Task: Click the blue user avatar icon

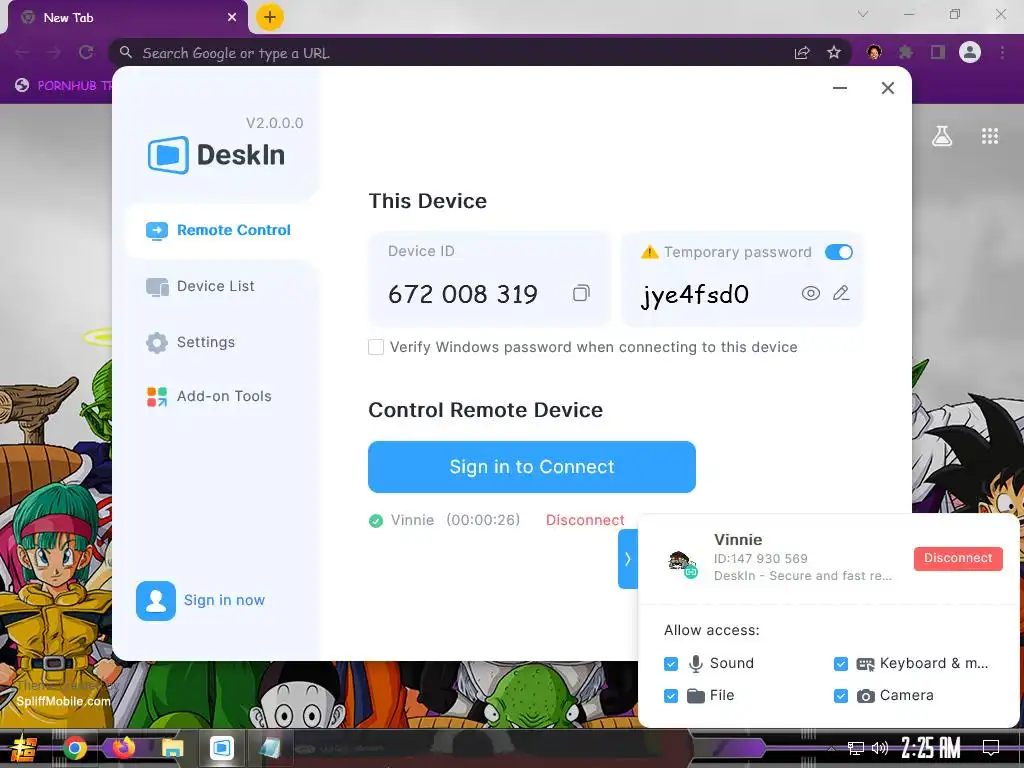Action: [x=155, y=600]
